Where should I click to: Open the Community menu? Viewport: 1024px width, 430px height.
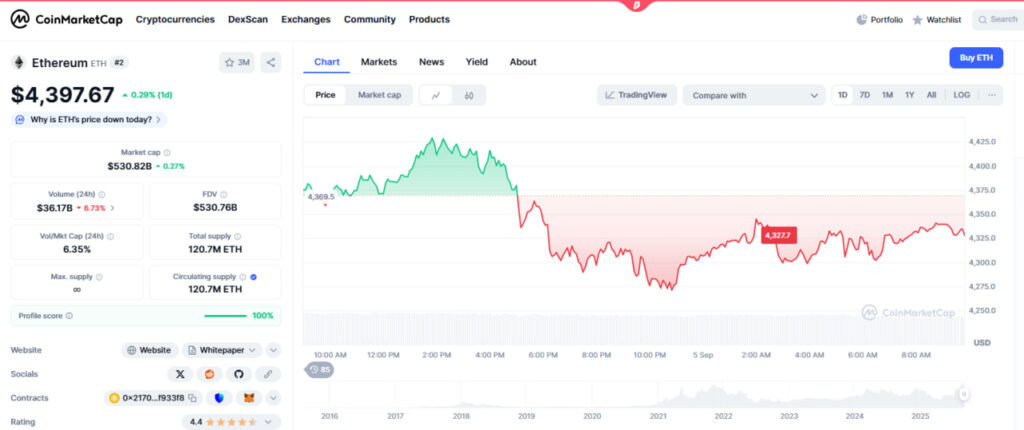pyautogui.click(x=370, y=20)
